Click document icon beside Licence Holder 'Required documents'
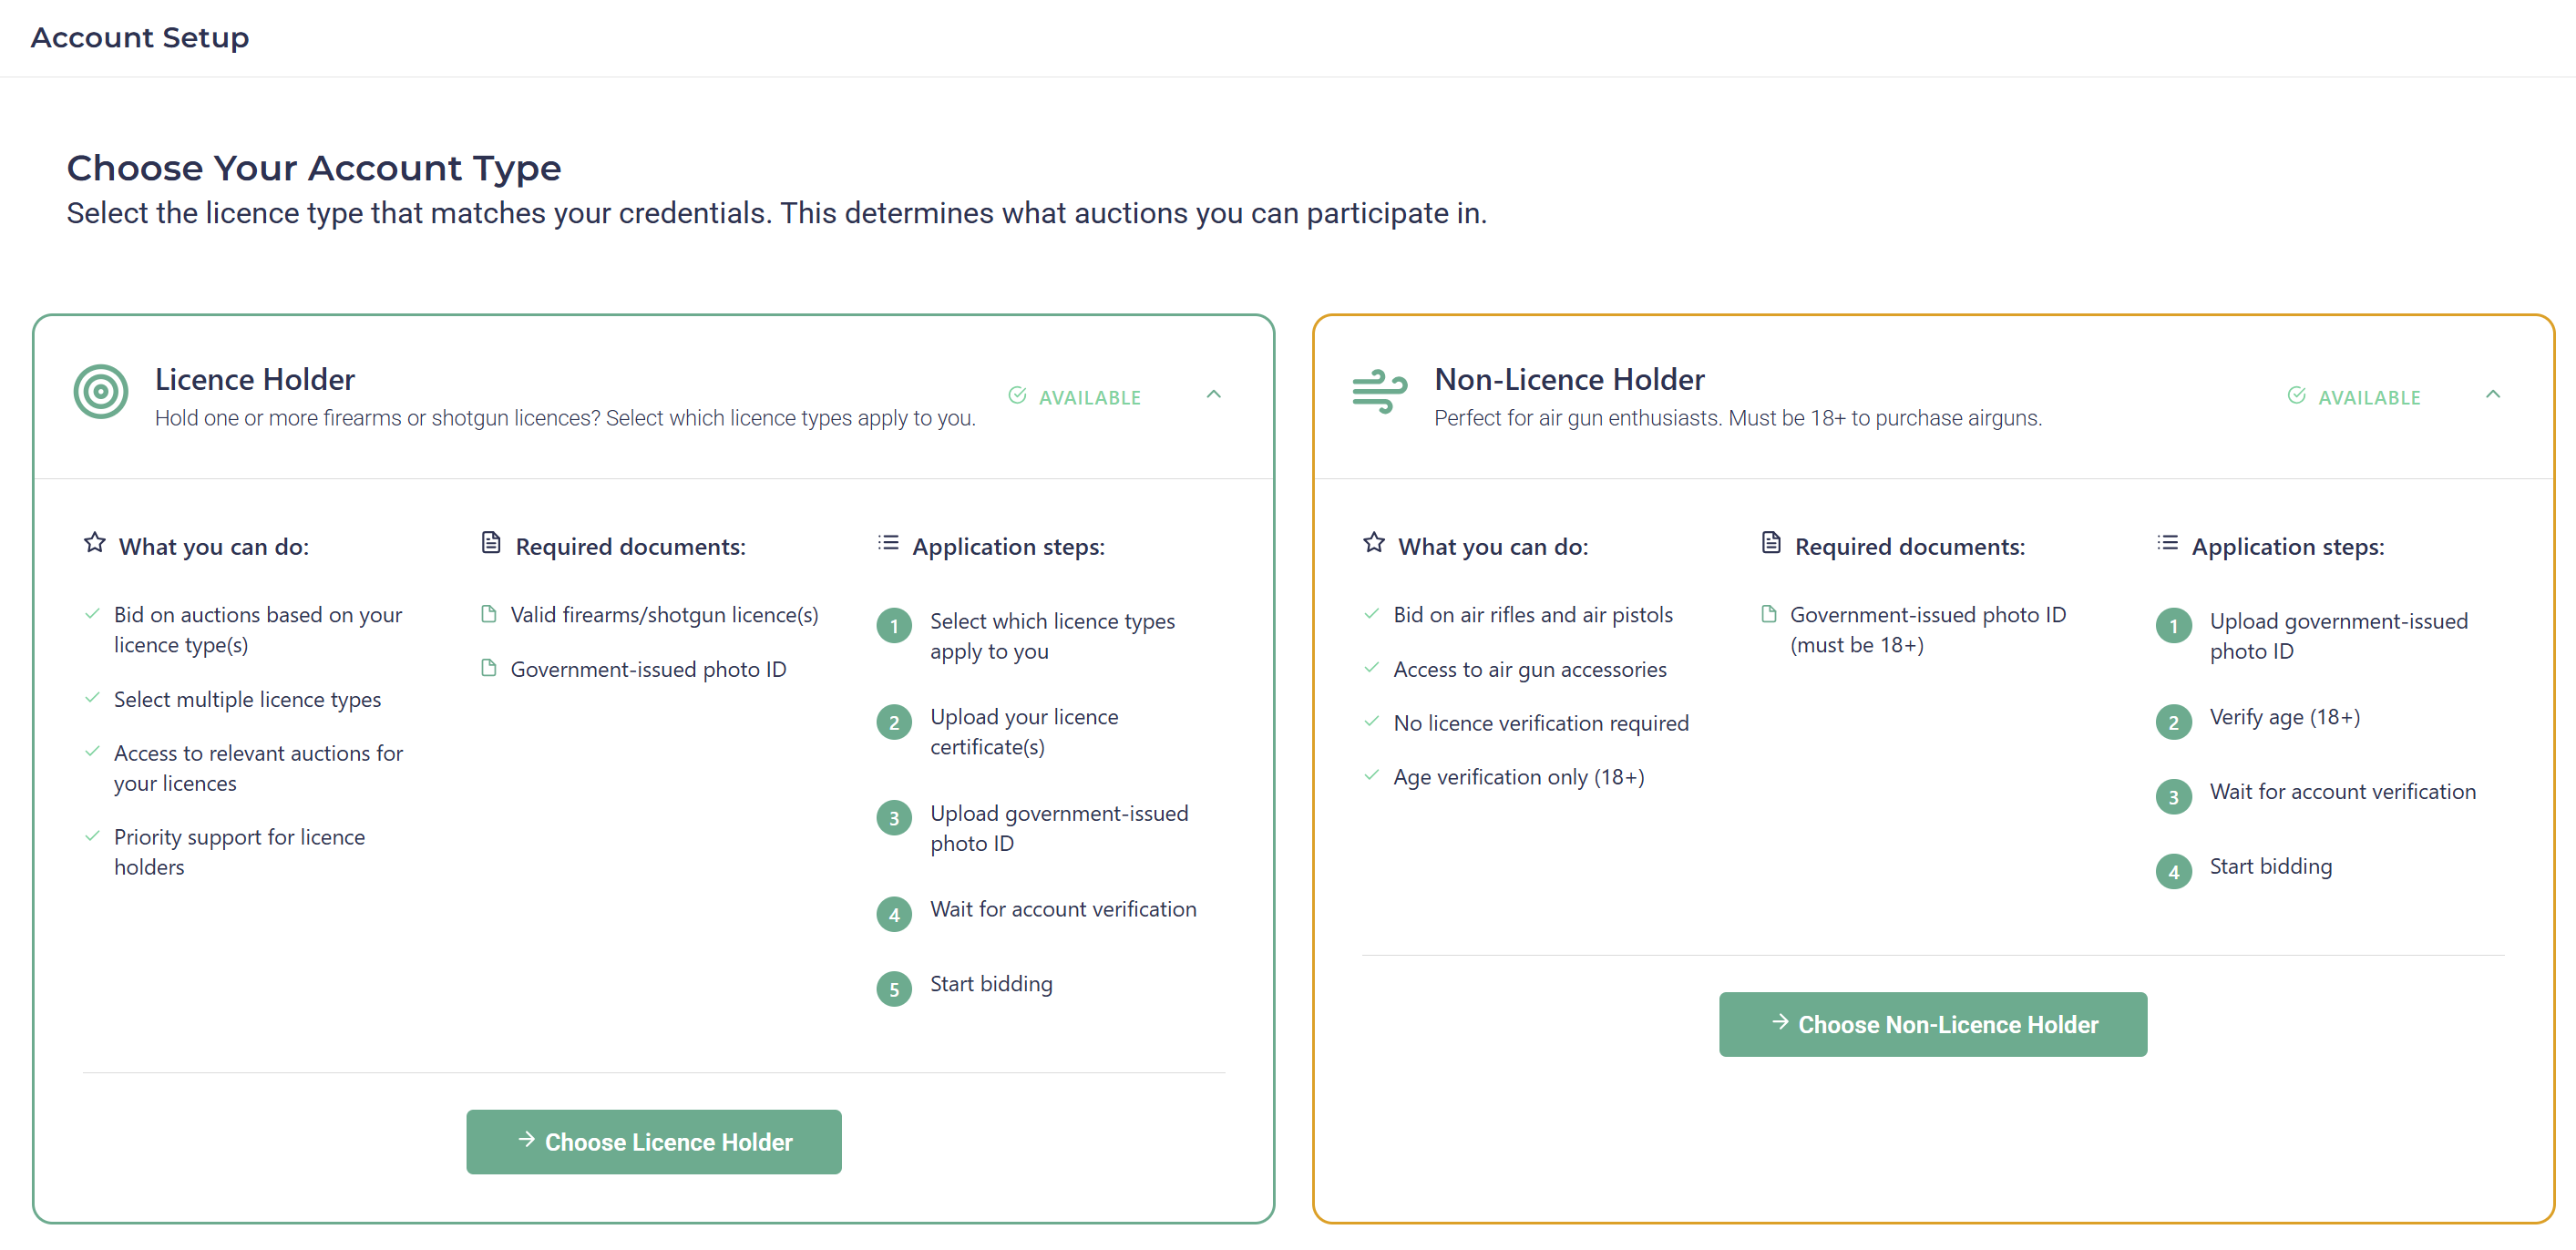Image resolution: width=2576 pixels, height=1250 pixels. [490, 543]
